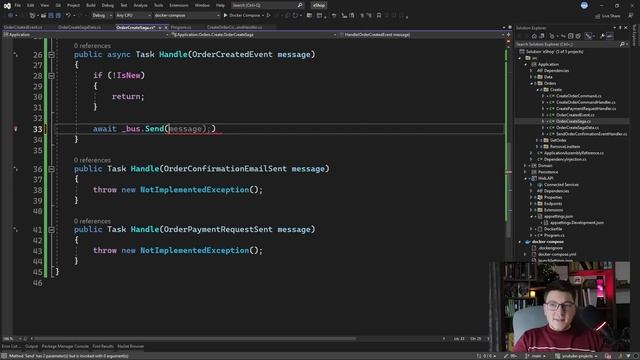Open CreateOrderCommandHandler.cs in Solution Explorer
This screenshot has width=640, height=360.
coord(586,102)
